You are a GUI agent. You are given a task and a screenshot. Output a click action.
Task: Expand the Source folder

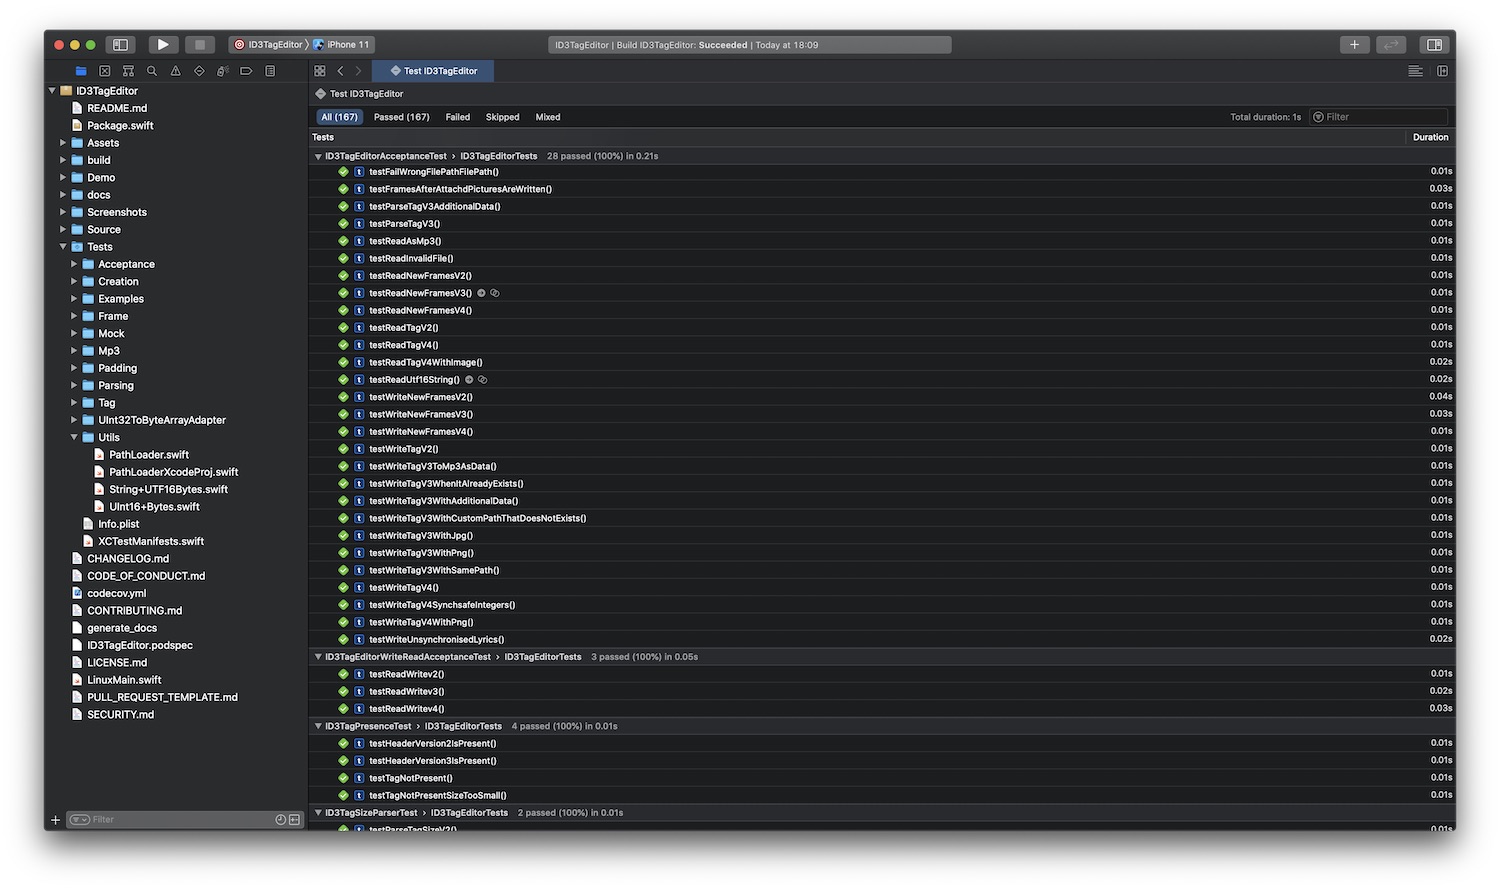[63, 230]
